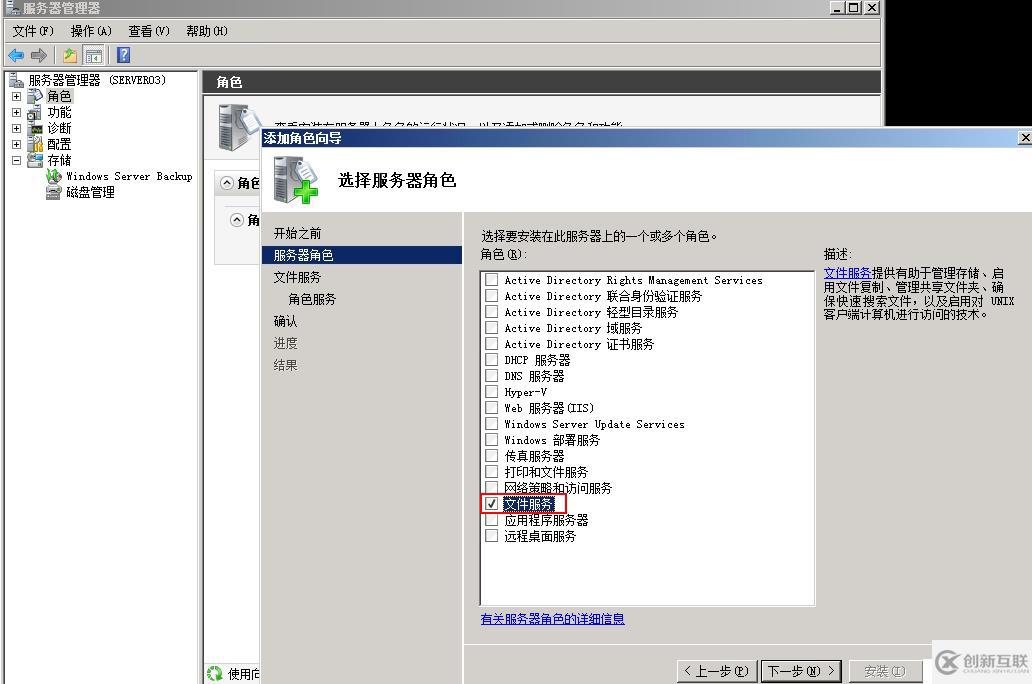The width and height of the screenshot is (1032, 684).
Task: Open the 操作(A) menu
Action: coord(91,31)
